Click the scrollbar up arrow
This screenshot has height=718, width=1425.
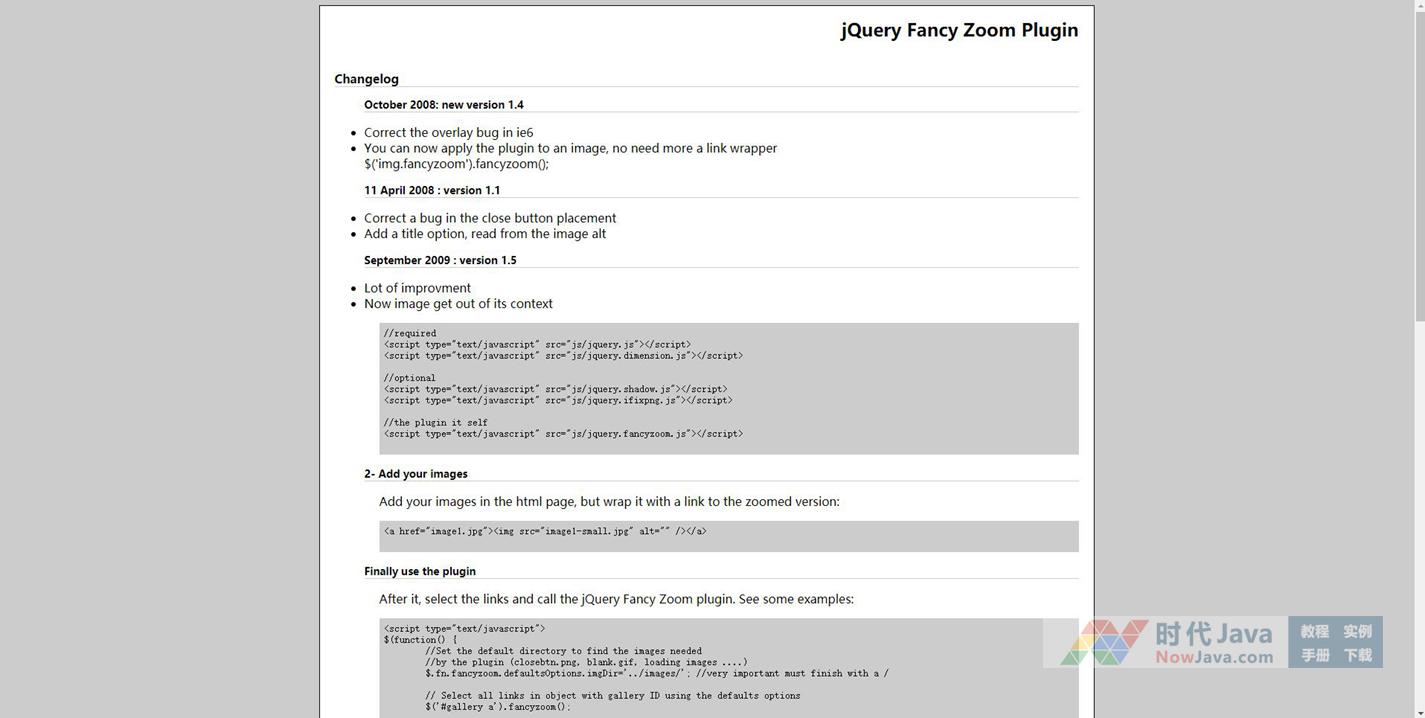(x=1419, y=7)
